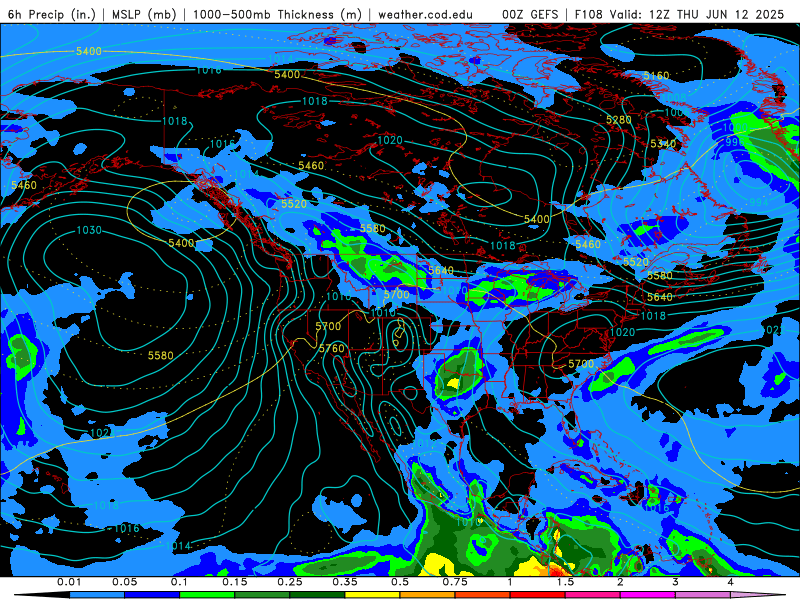Select the 5340 thickness contour label
This screenshot has width=800, height=600.
(x=663, y=143)
